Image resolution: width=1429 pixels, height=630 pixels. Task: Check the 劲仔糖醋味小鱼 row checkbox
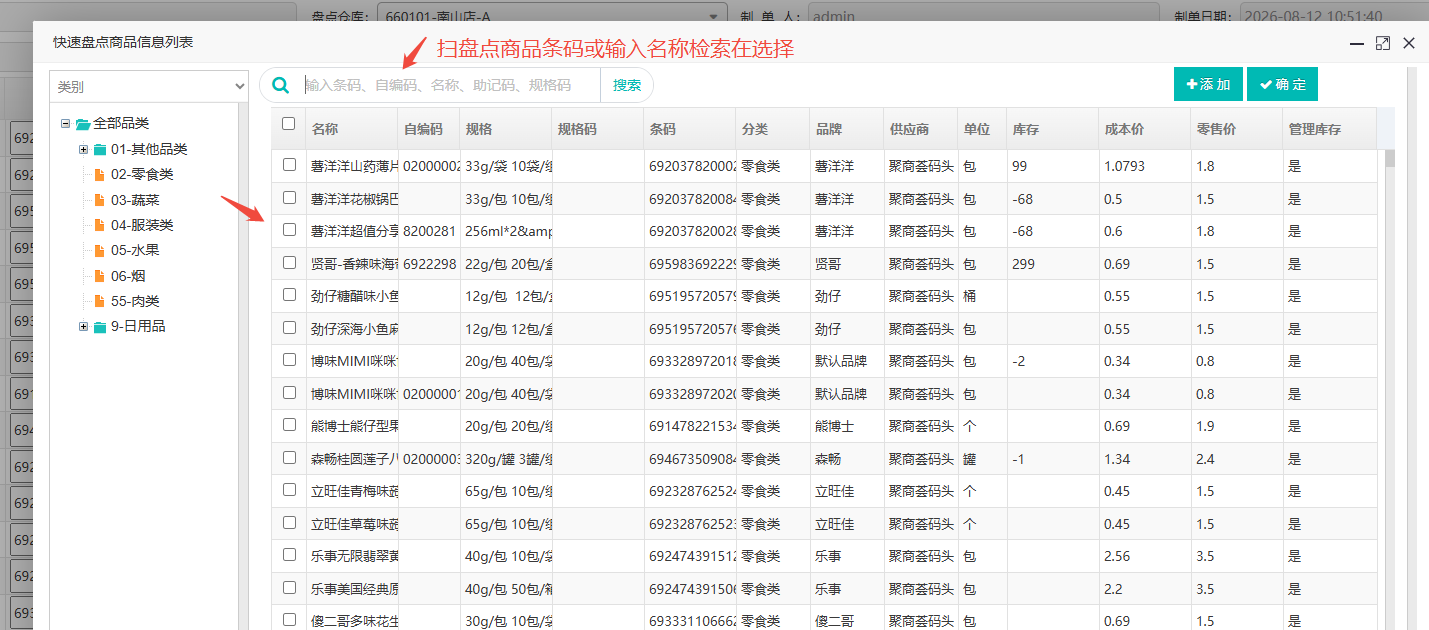coord(289,294)
